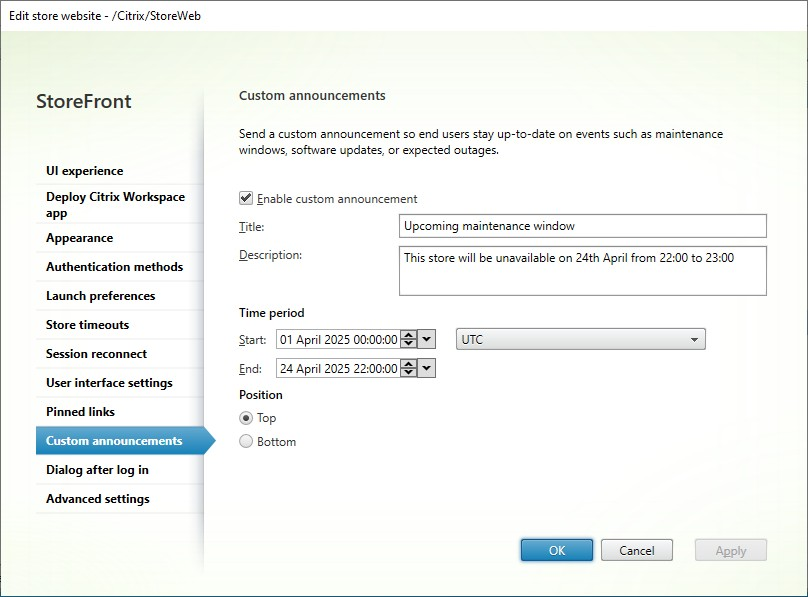The width and height of the screenshot is (808, 597).
Task: Click the Cancel button
Action: click(637, 549)
